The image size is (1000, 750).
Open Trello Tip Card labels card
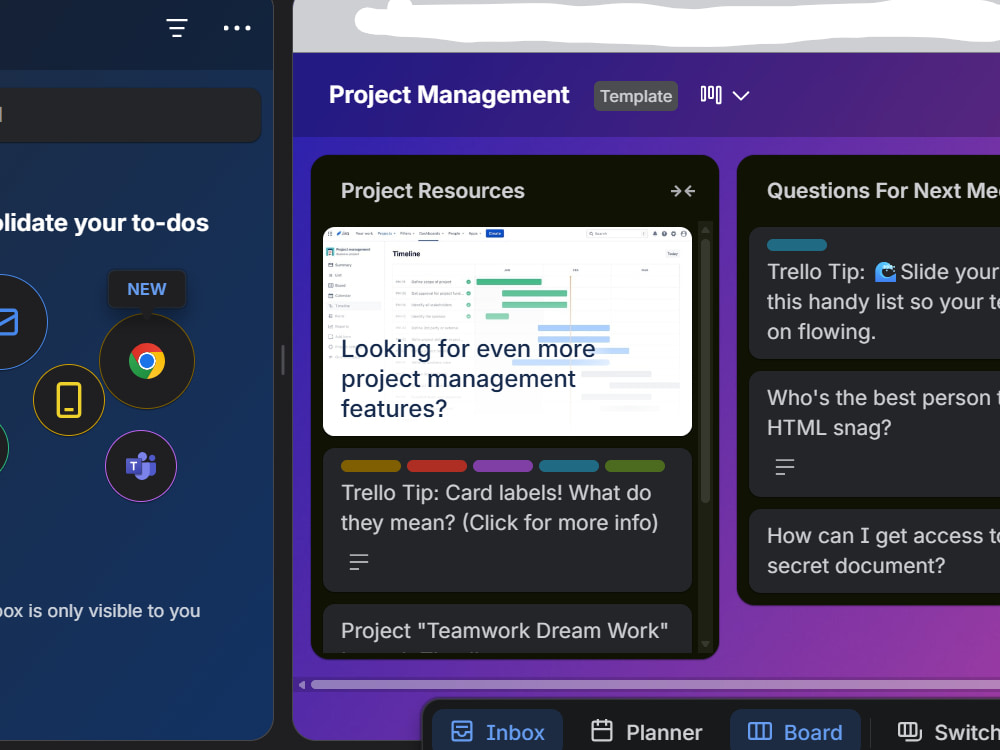pos(507,520)
